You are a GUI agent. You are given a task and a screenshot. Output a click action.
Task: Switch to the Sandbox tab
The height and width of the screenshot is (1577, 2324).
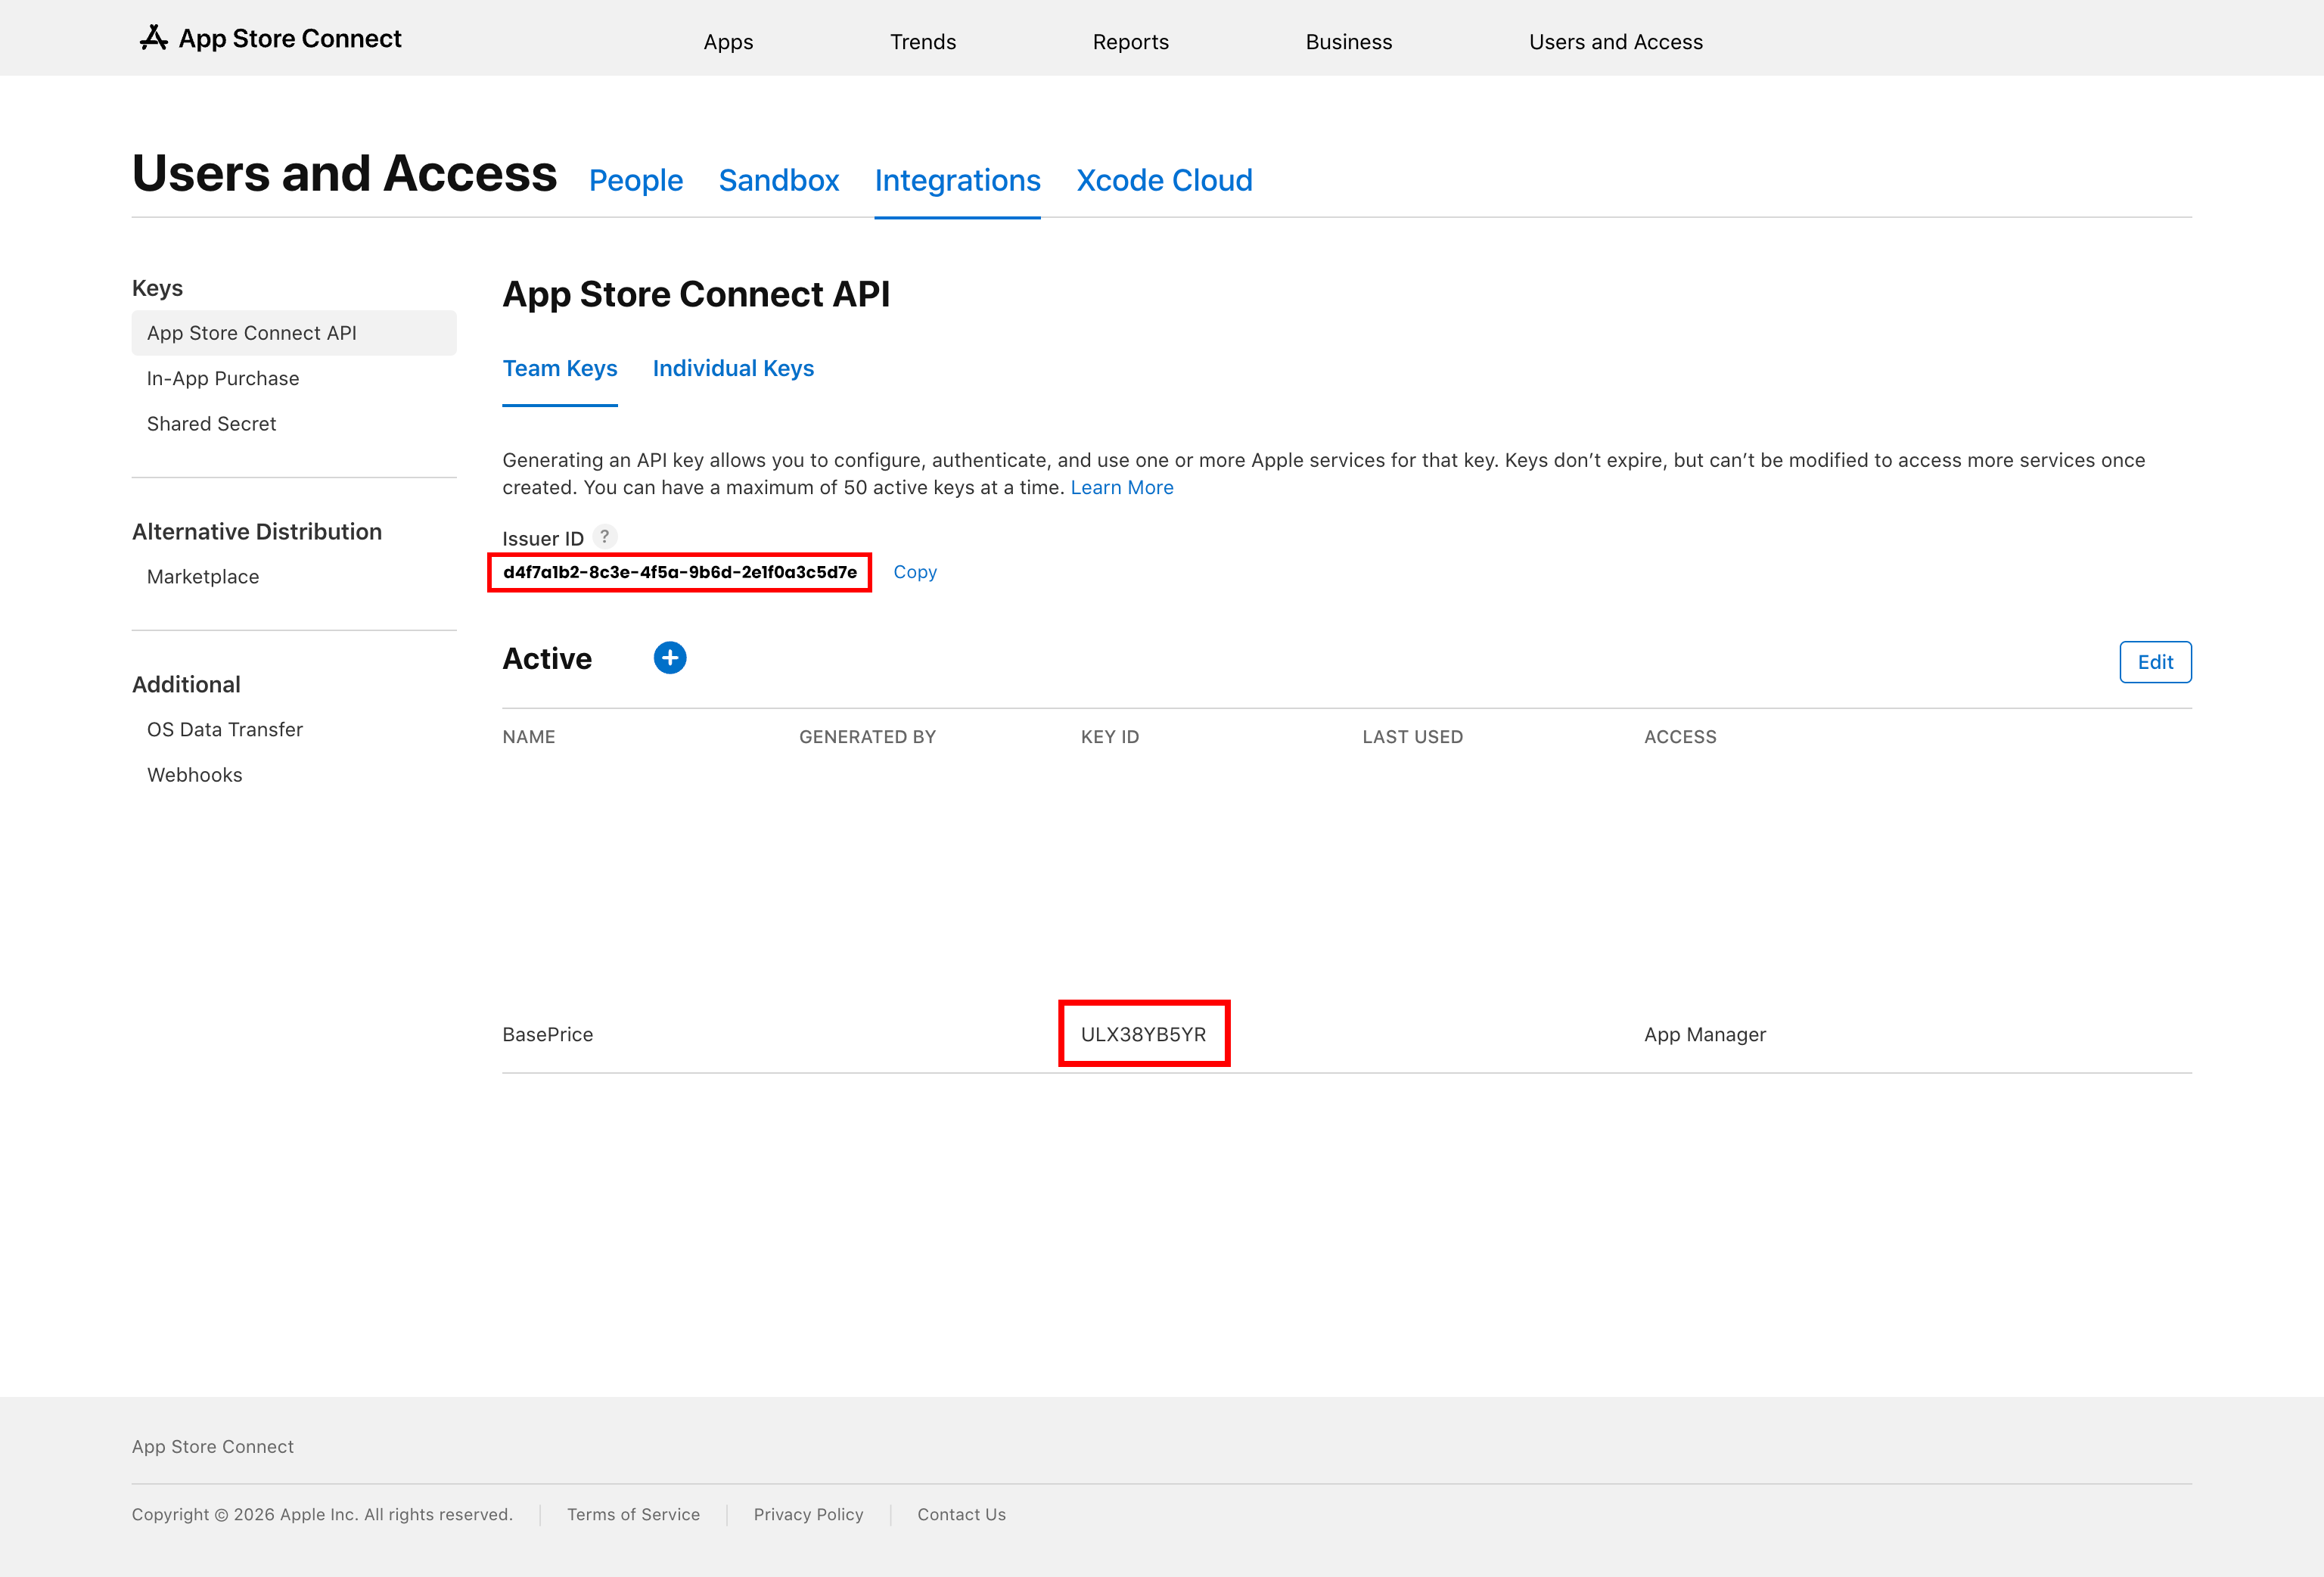779,180
